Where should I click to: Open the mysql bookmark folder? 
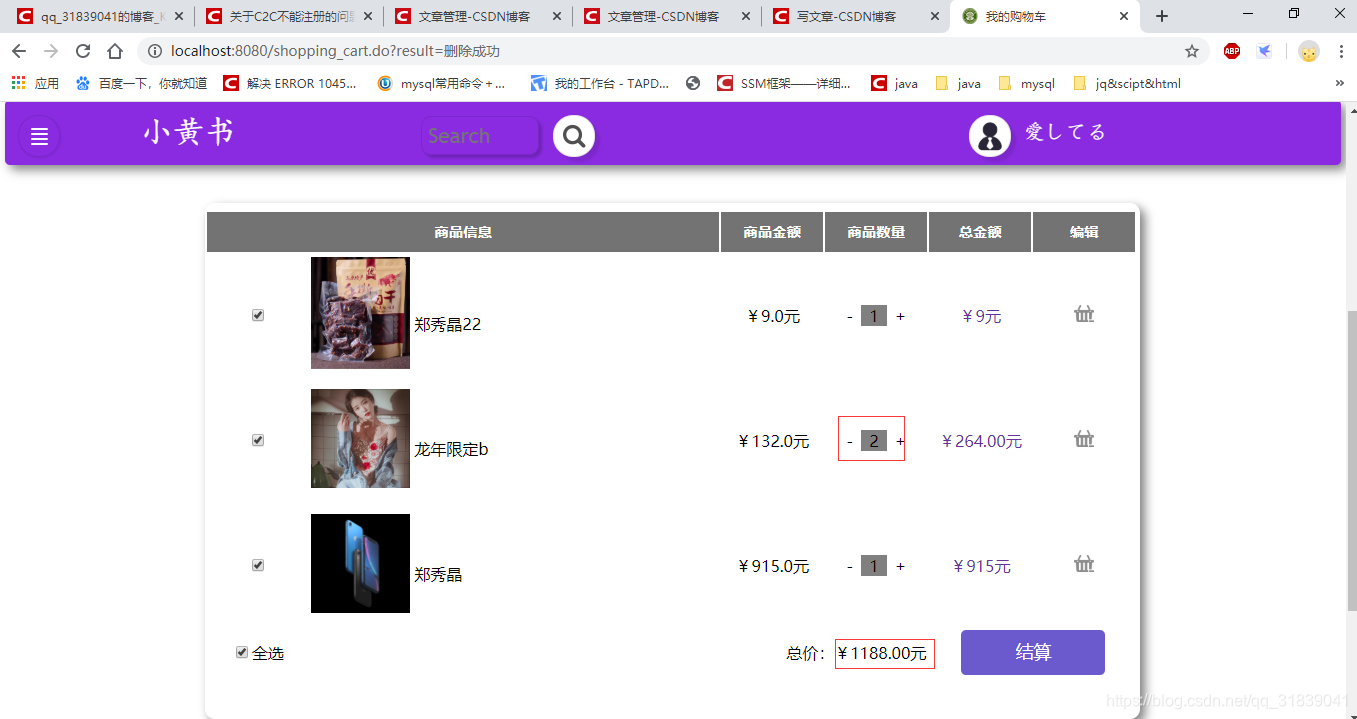click(1026, 83)
